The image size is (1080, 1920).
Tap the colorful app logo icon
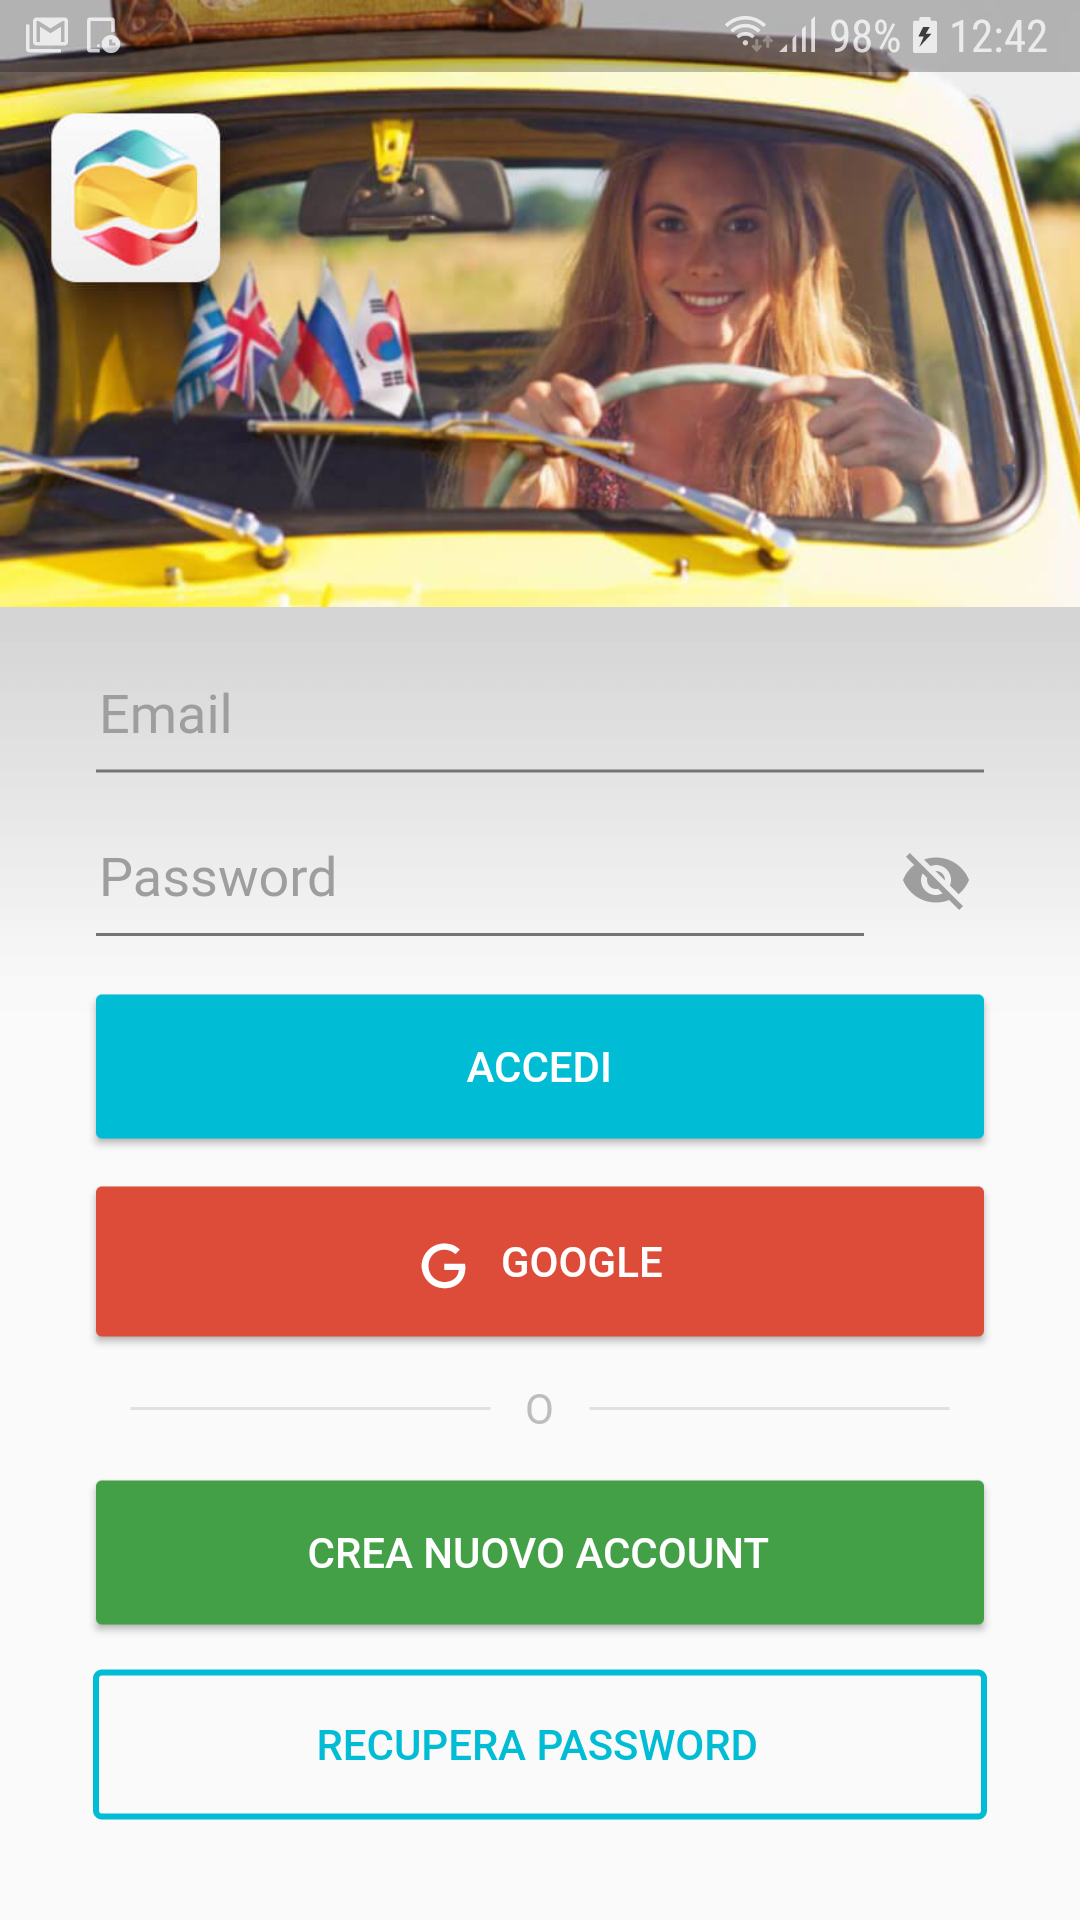tap(136, 197)
